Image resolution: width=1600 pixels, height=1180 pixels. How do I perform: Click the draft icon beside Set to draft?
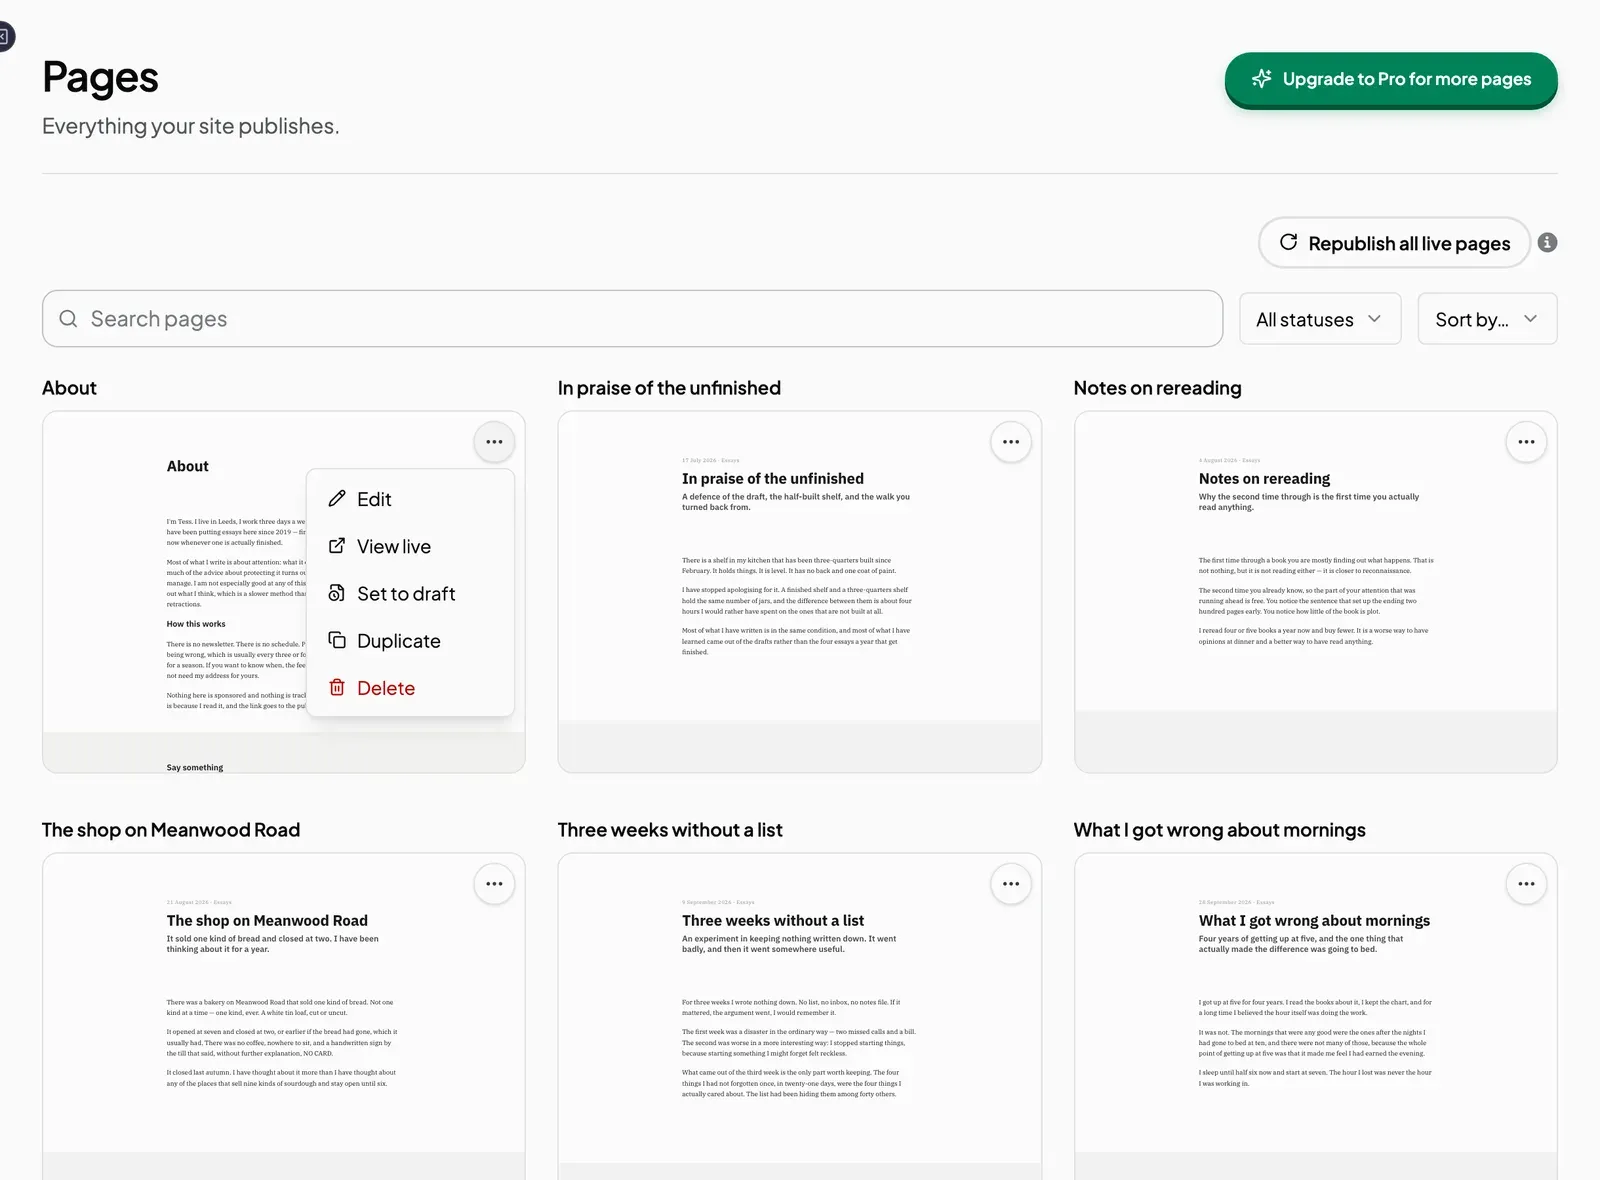point(337,593)
